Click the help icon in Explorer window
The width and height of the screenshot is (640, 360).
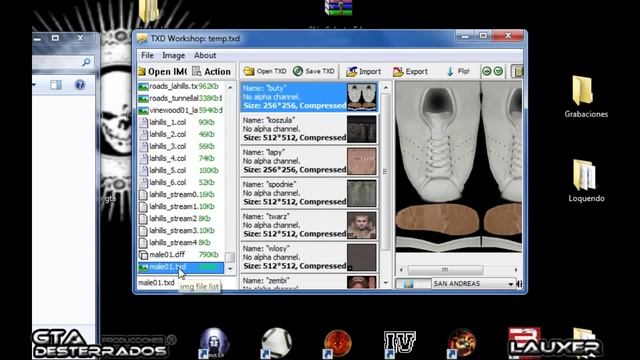[x=80, y=85]
